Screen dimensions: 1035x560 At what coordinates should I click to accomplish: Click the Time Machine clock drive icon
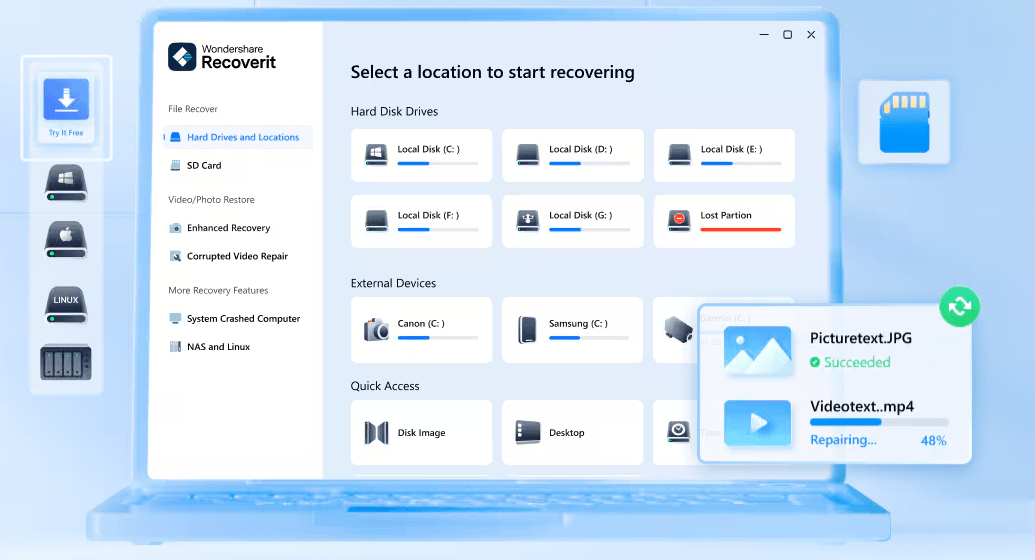coord(679,432)
